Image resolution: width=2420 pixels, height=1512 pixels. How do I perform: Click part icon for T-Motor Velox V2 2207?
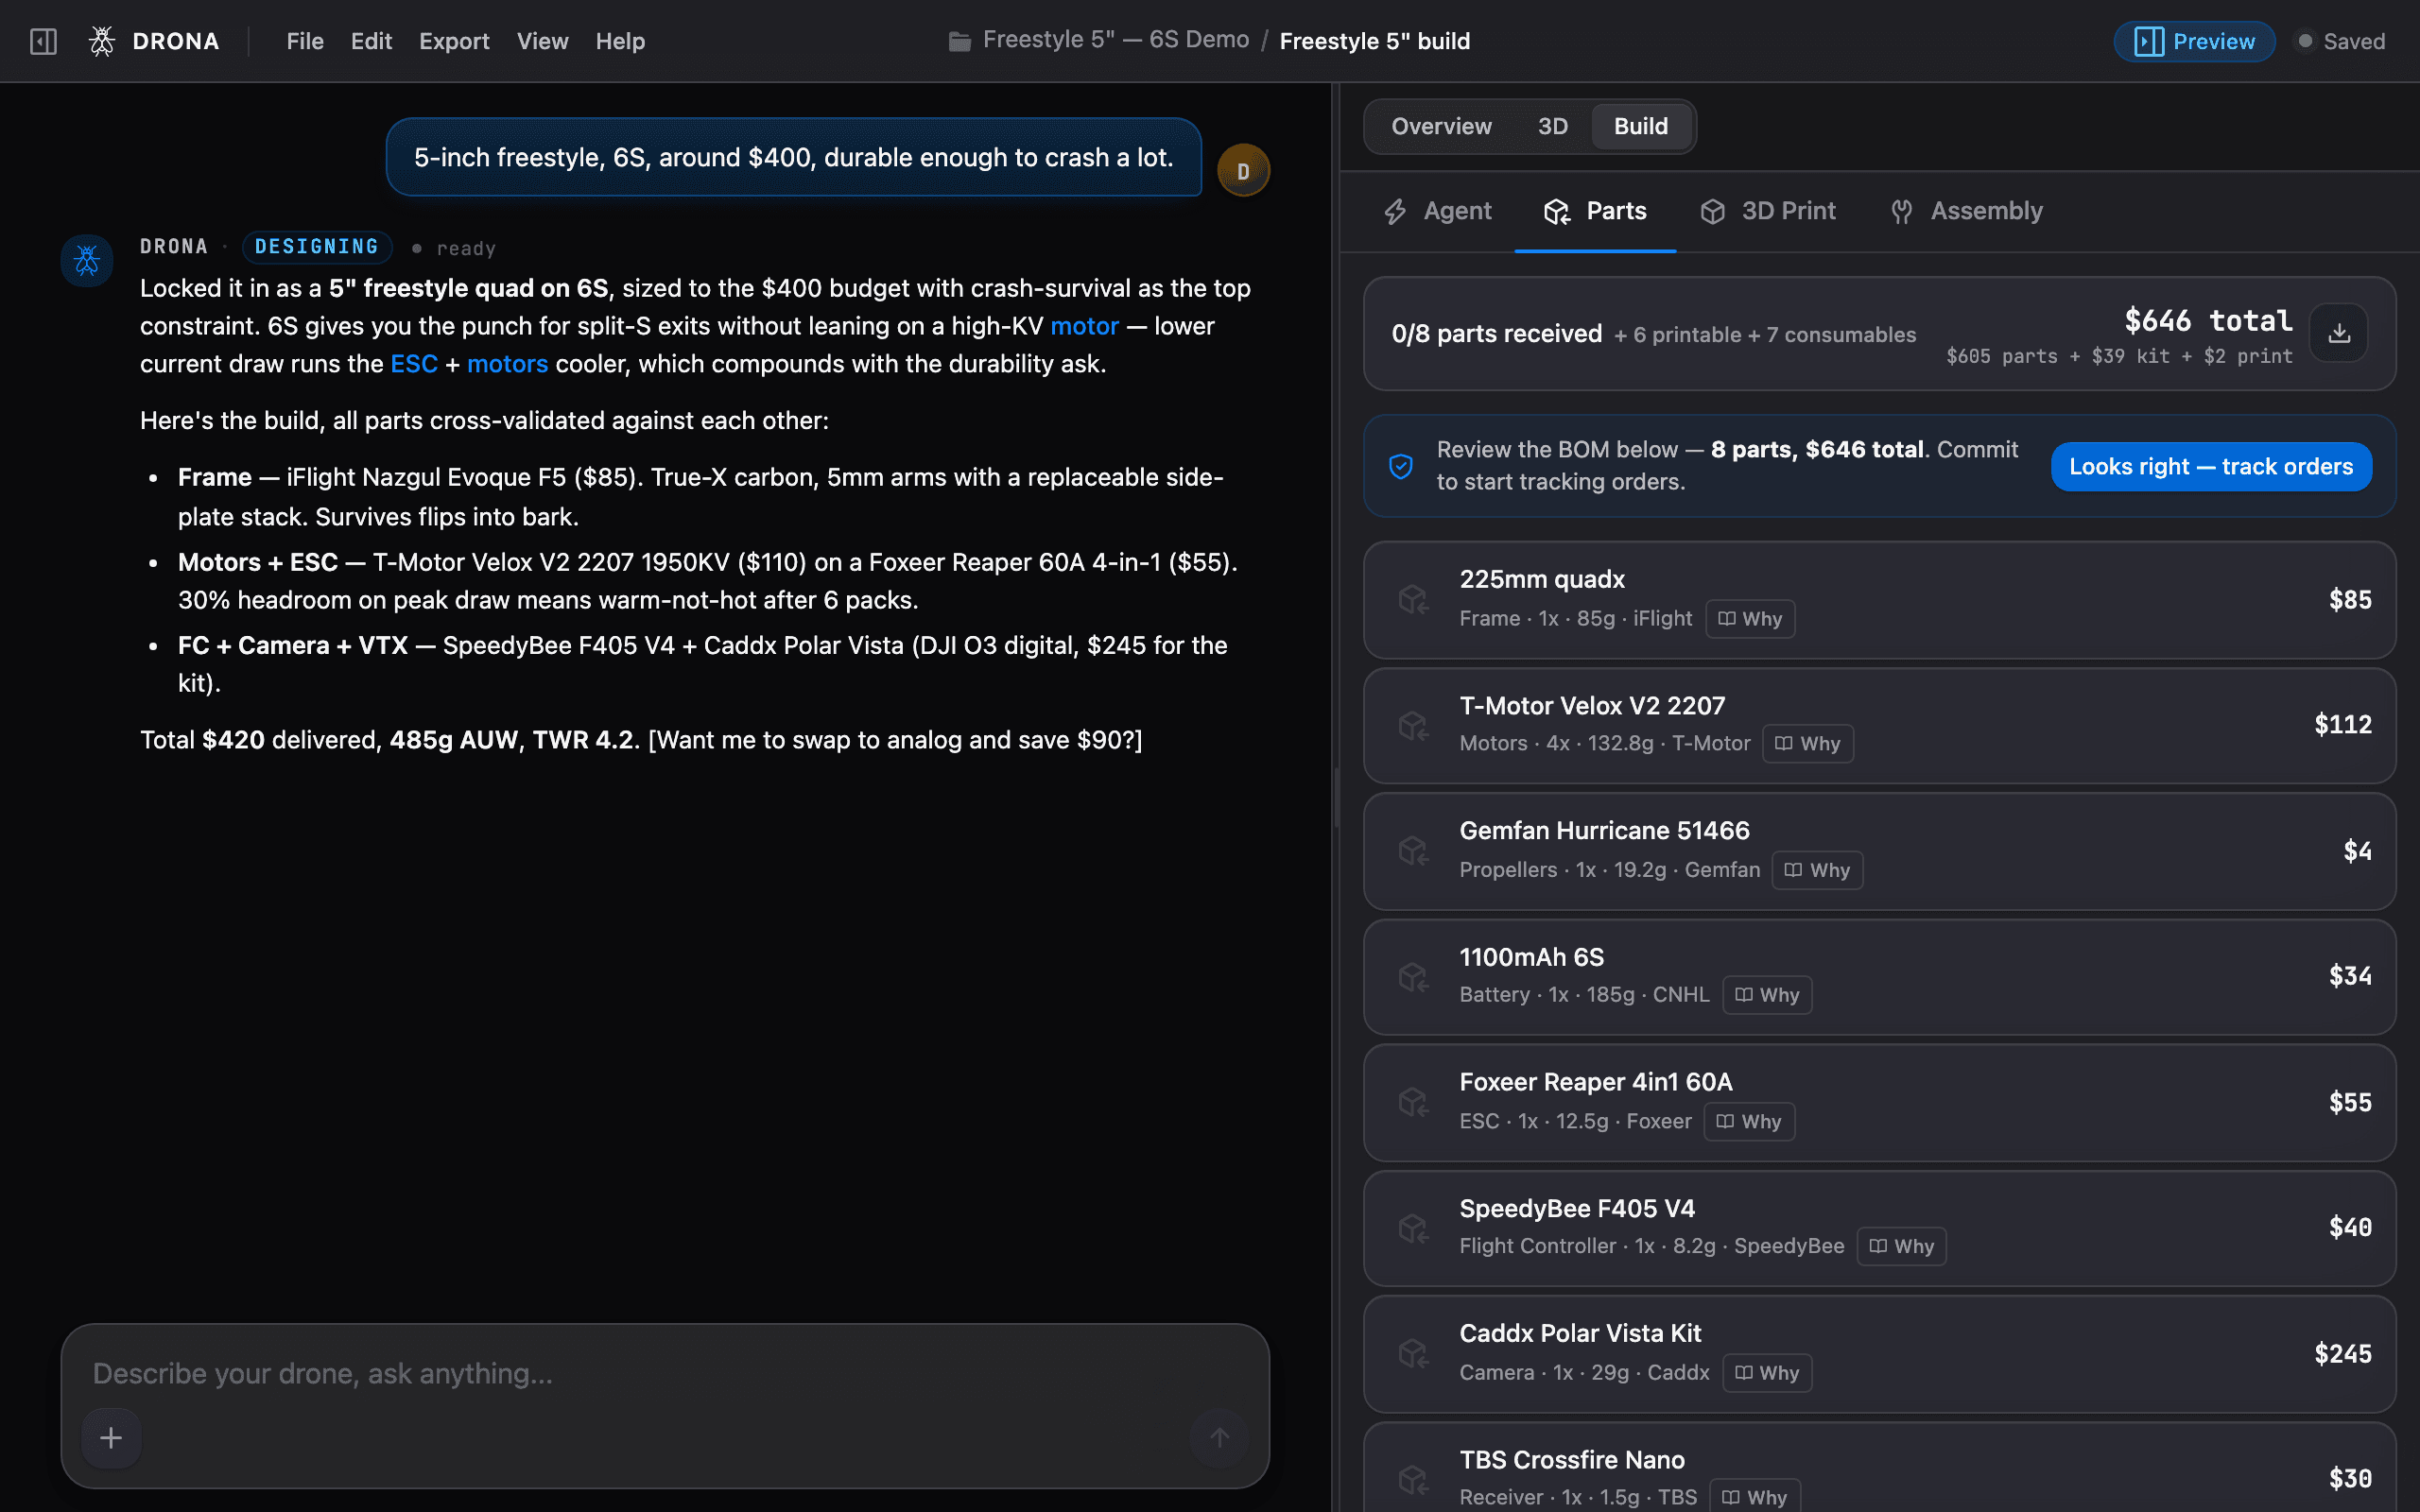click(x=1413, y=725)
